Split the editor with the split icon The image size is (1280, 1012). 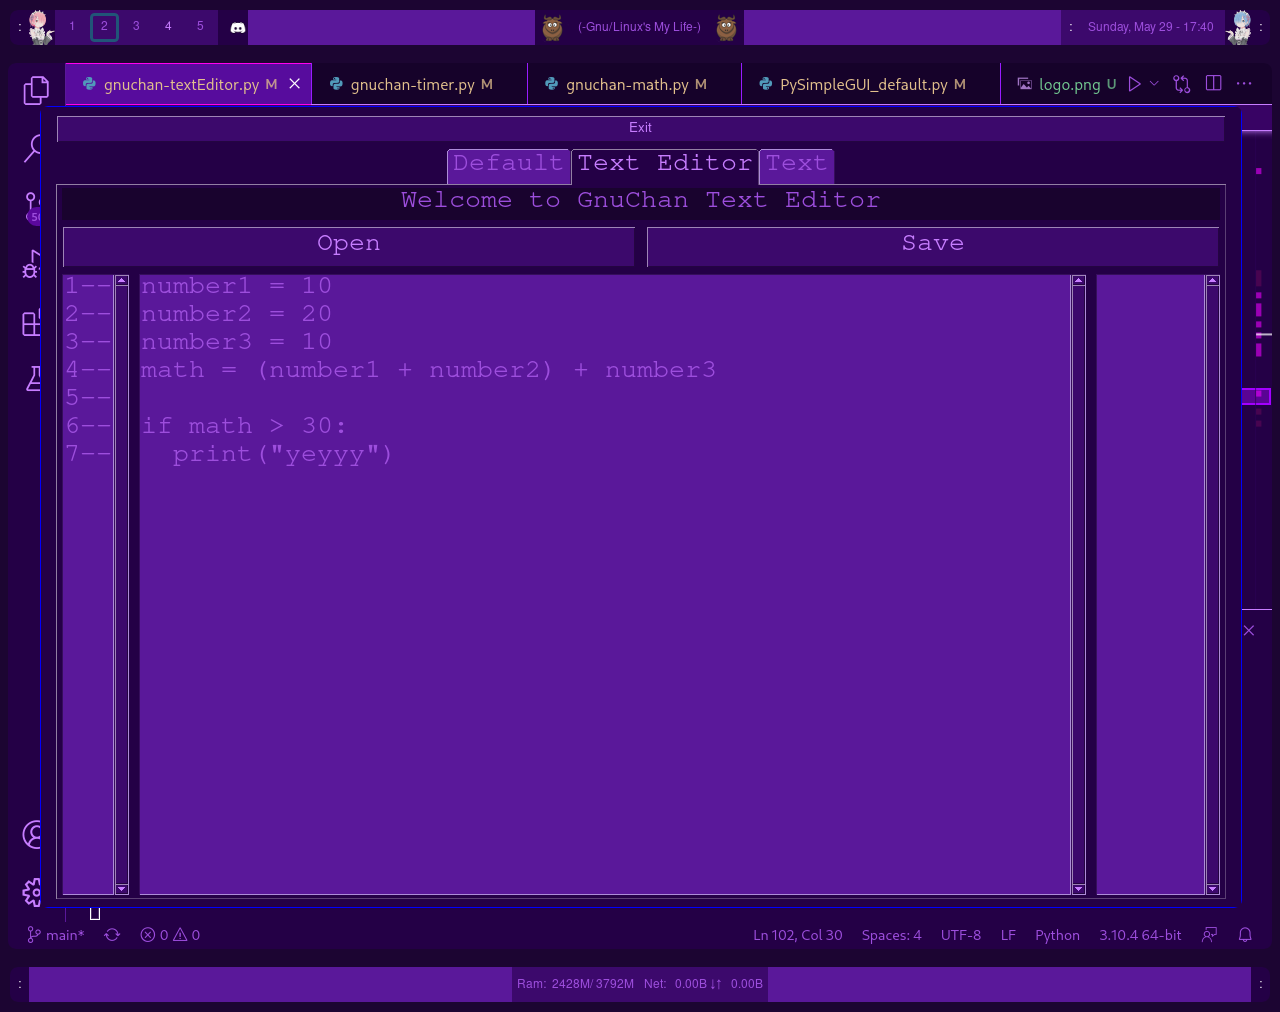click(1213, 83)
